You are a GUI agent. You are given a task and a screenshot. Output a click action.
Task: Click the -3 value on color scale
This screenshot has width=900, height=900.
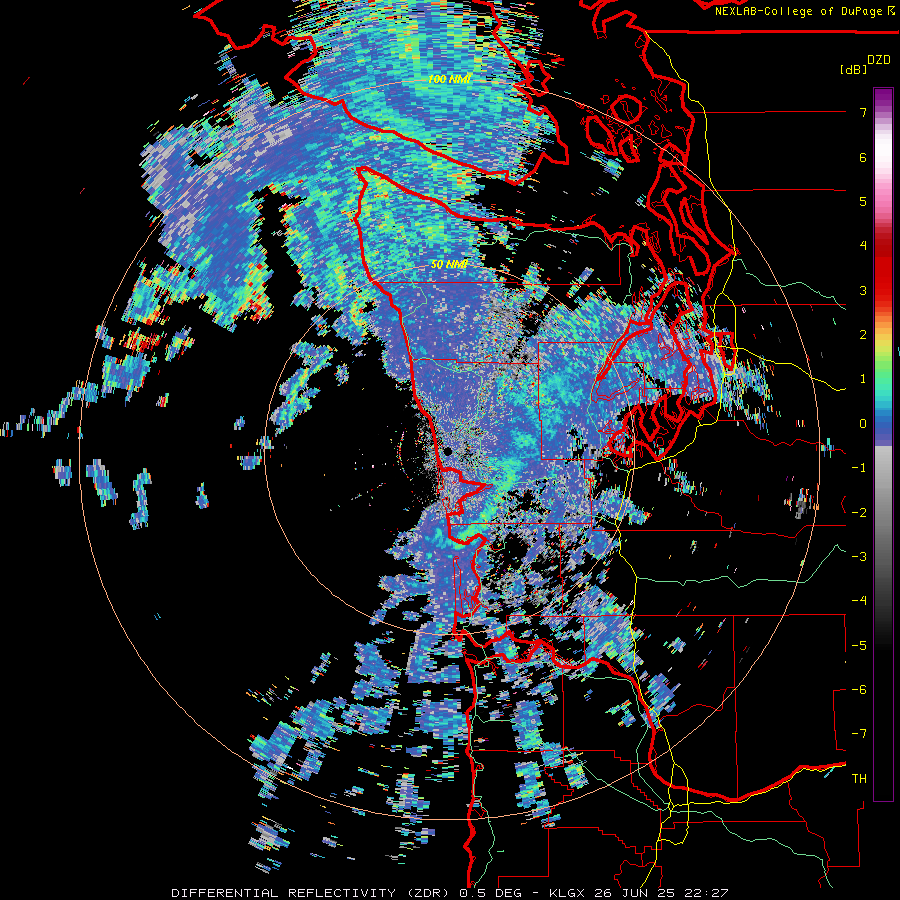coord(859,557)
